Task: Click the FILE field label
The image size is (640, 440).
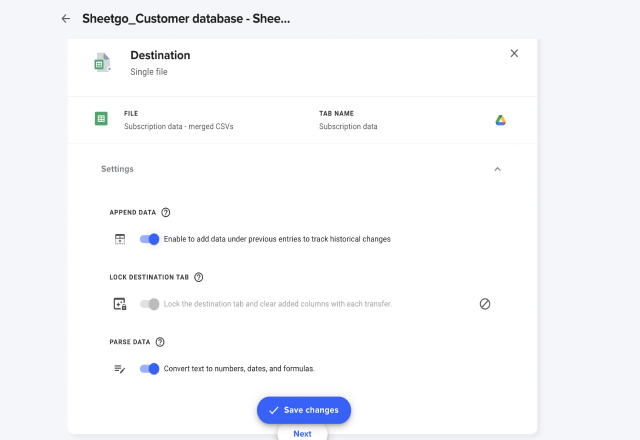Action: (x=131, y=113)
